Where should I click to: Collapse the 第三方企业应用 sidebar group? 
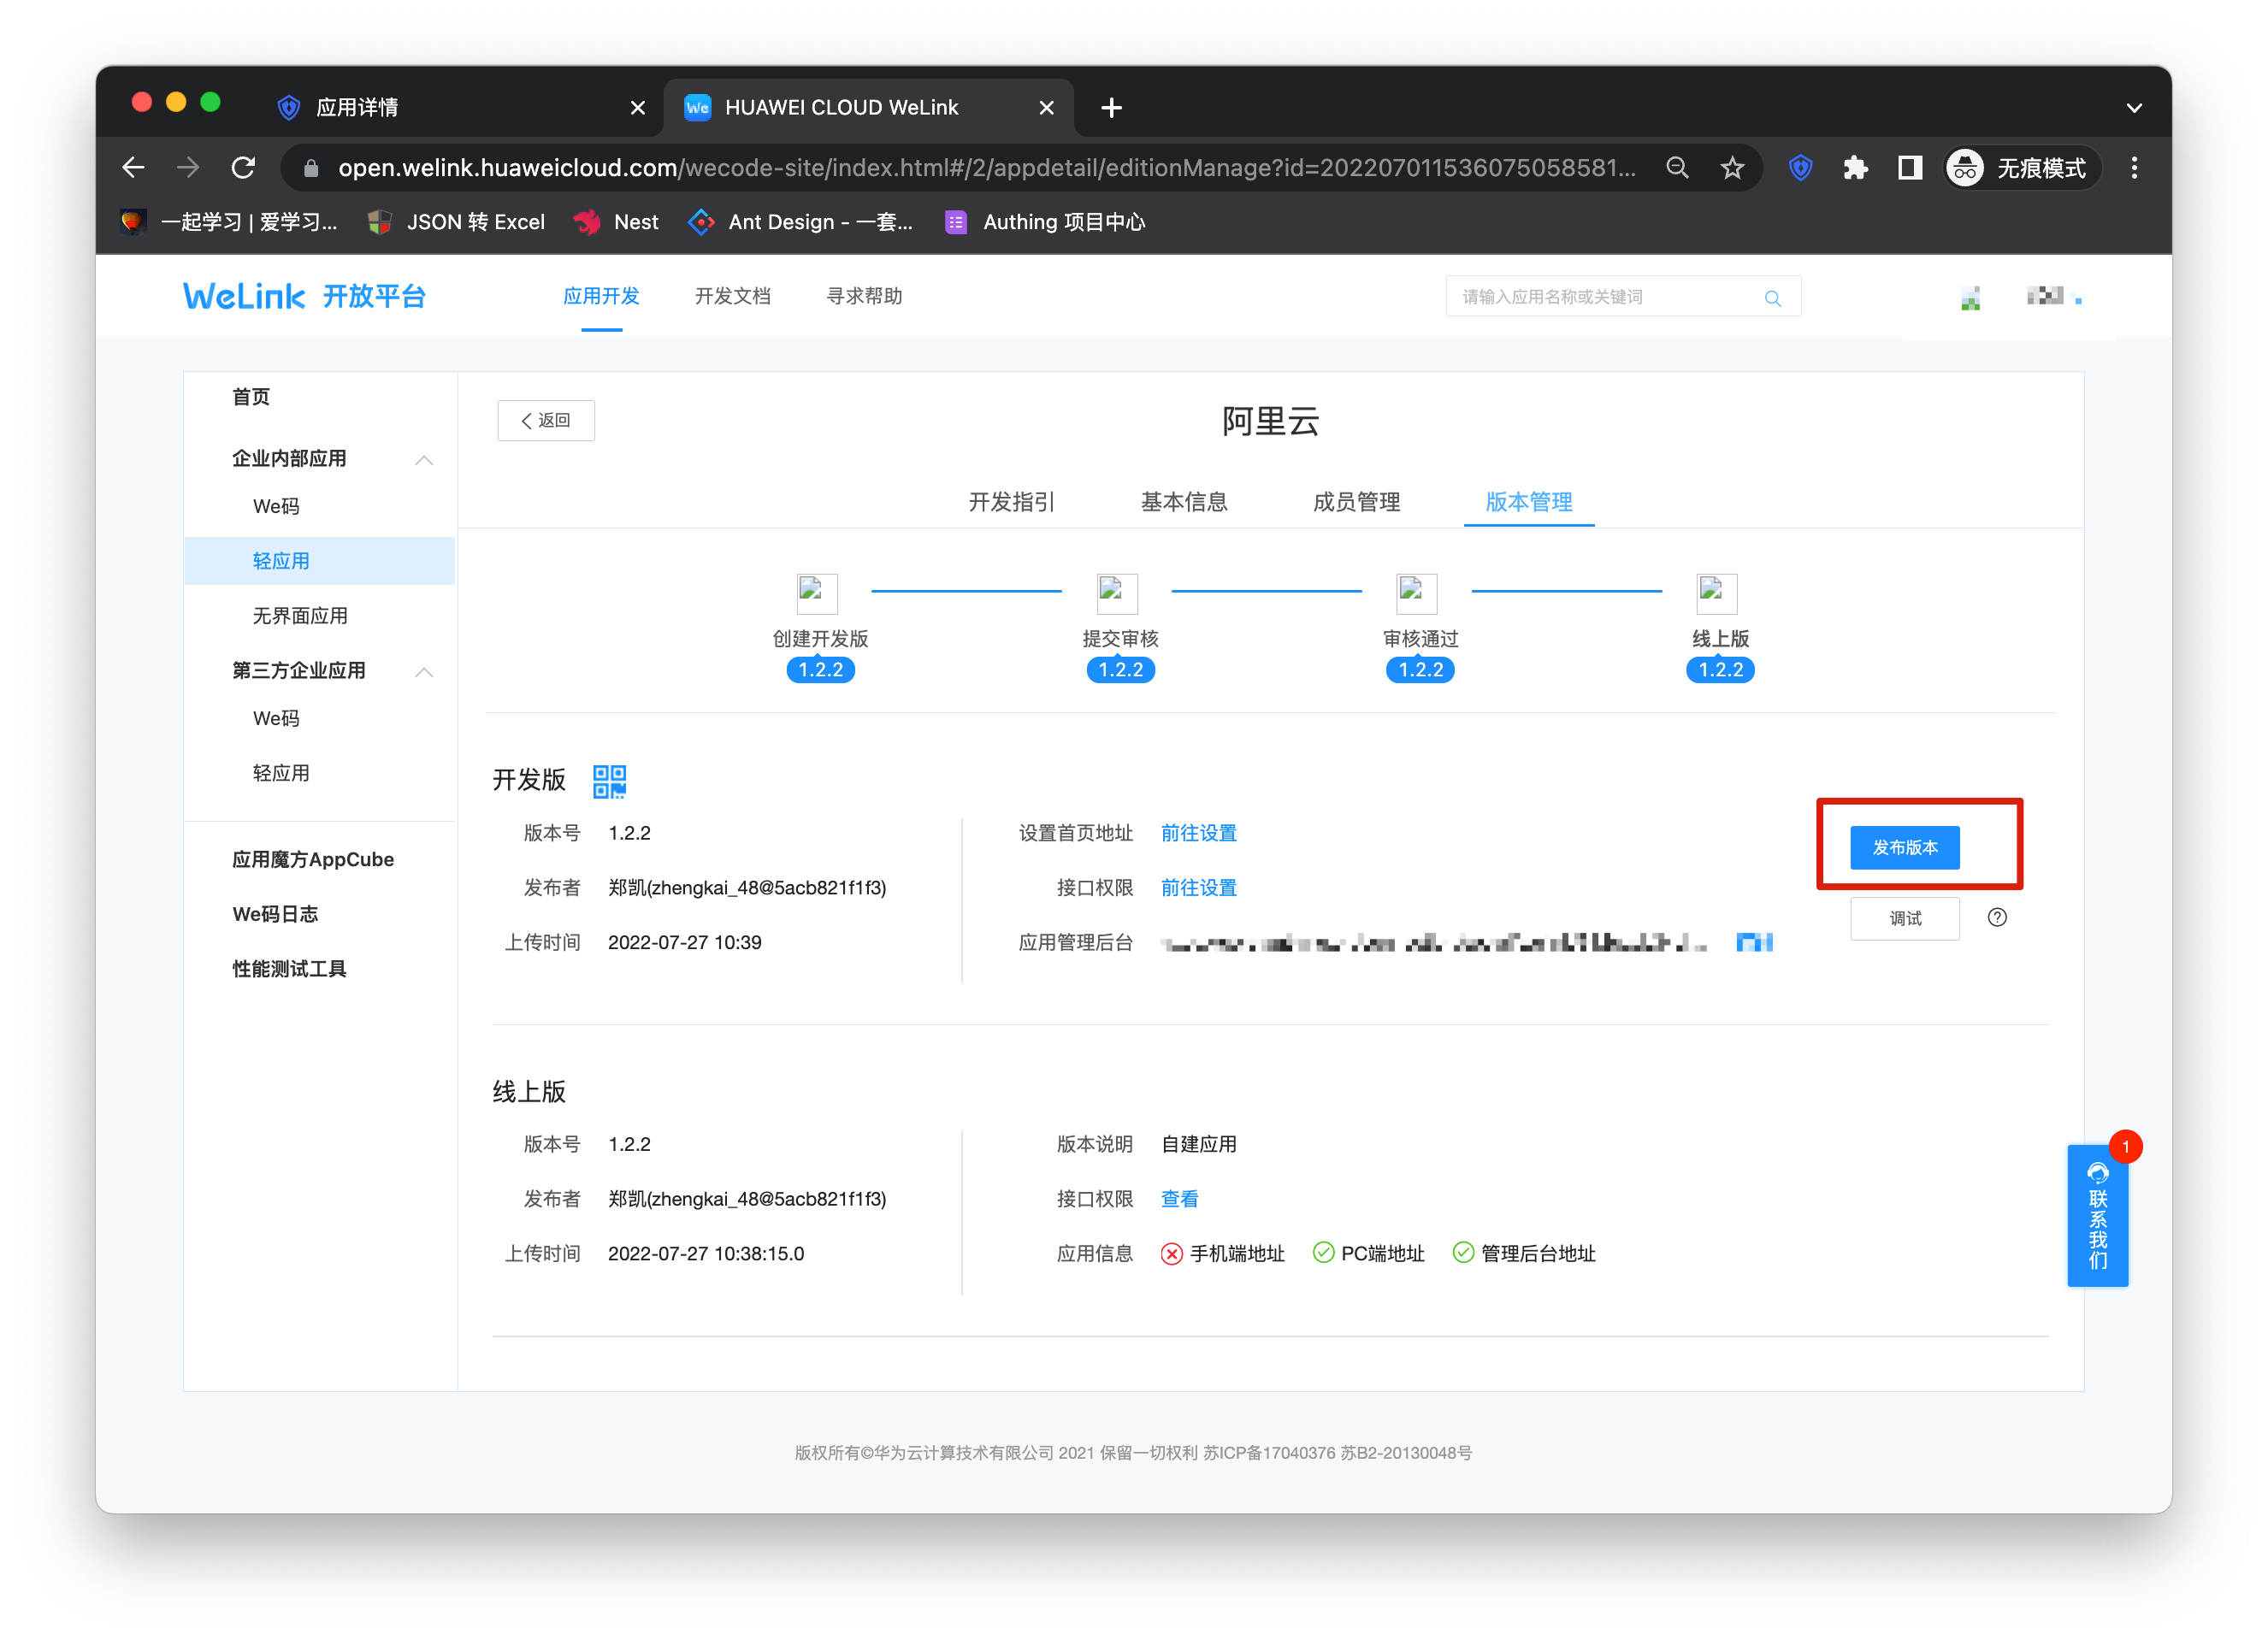click(424, 671)
